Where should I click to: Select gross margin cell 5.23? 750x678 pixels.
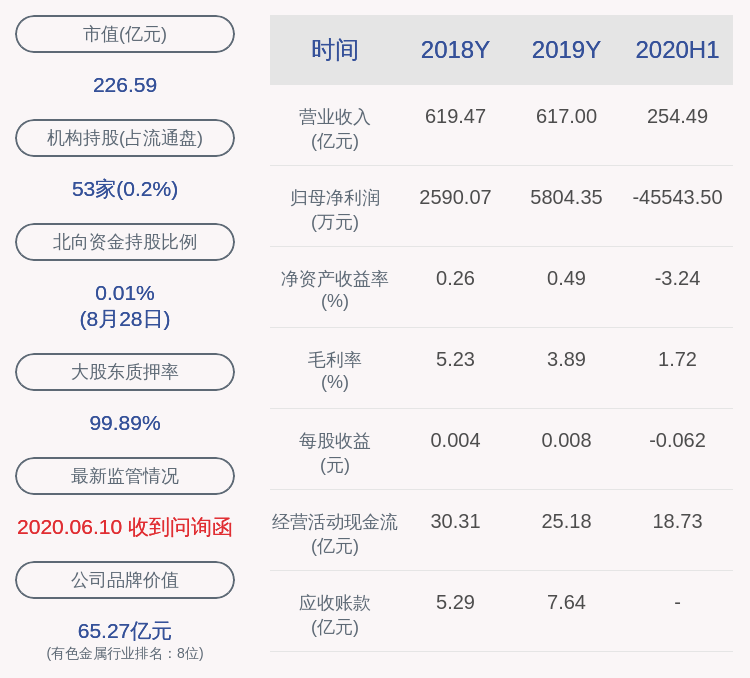click(x=455, y=359)
